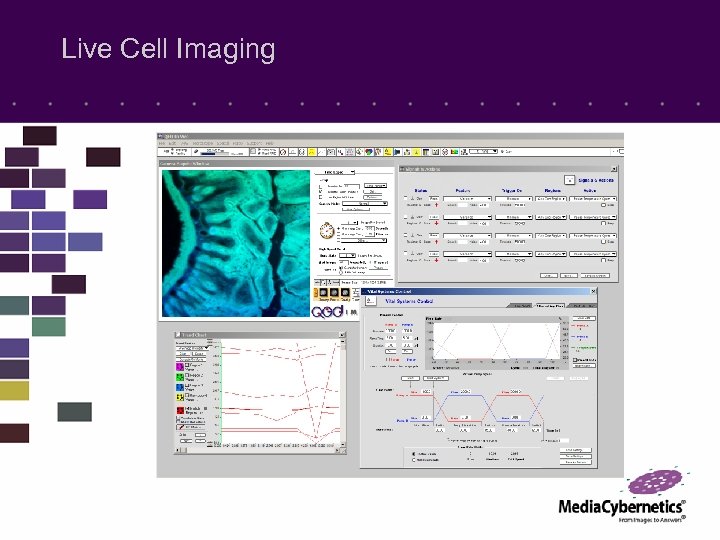
Task: Click the Trend Chart horizontal scrollbar right arrow
Action: [x=338, y=450]
